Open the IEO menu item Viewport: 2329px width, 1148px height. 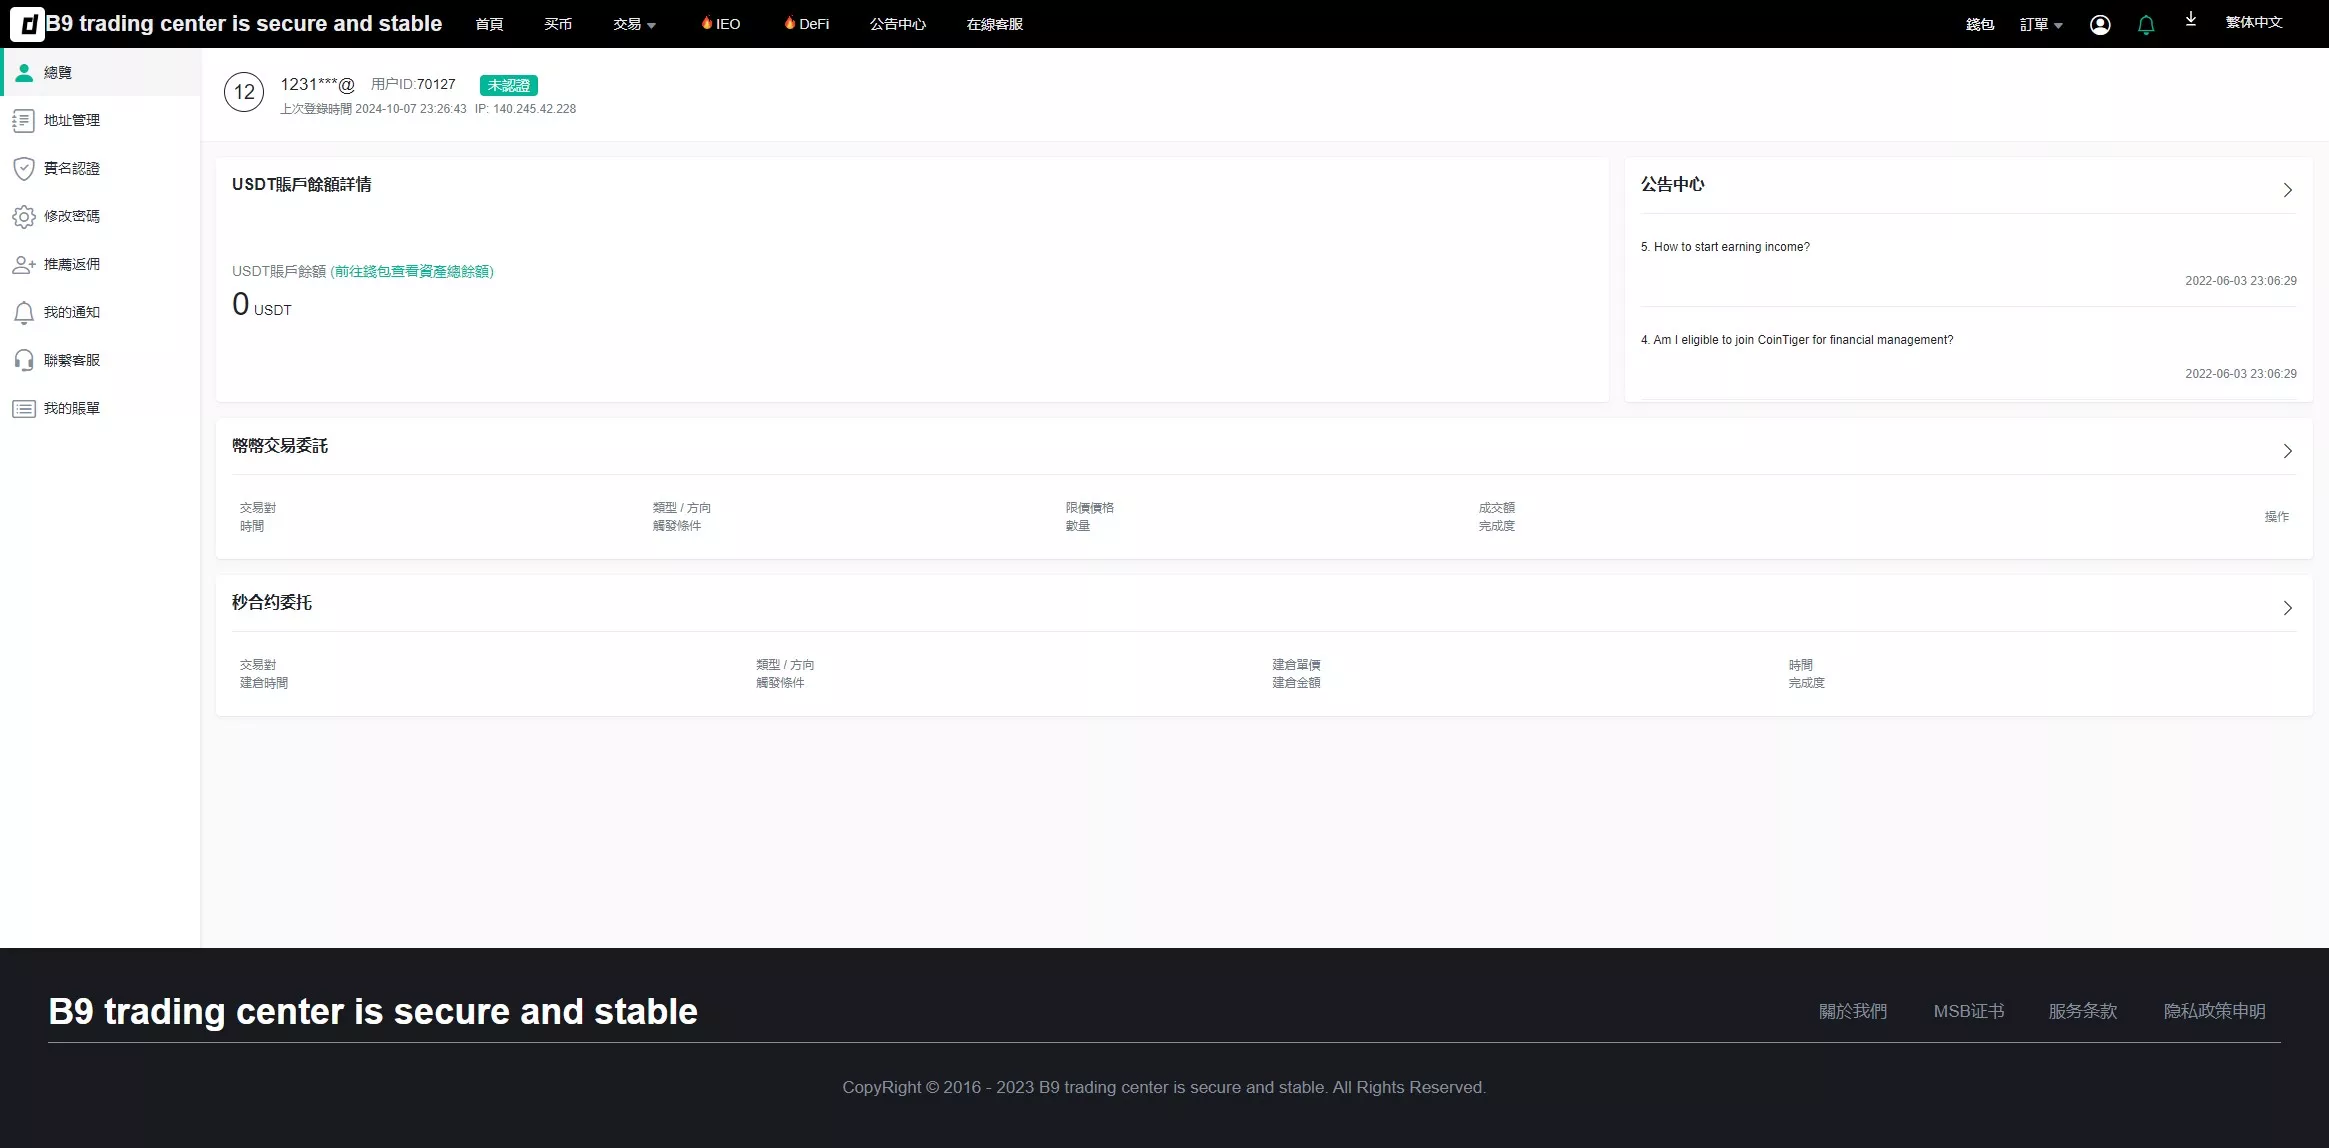click(721, 24)
